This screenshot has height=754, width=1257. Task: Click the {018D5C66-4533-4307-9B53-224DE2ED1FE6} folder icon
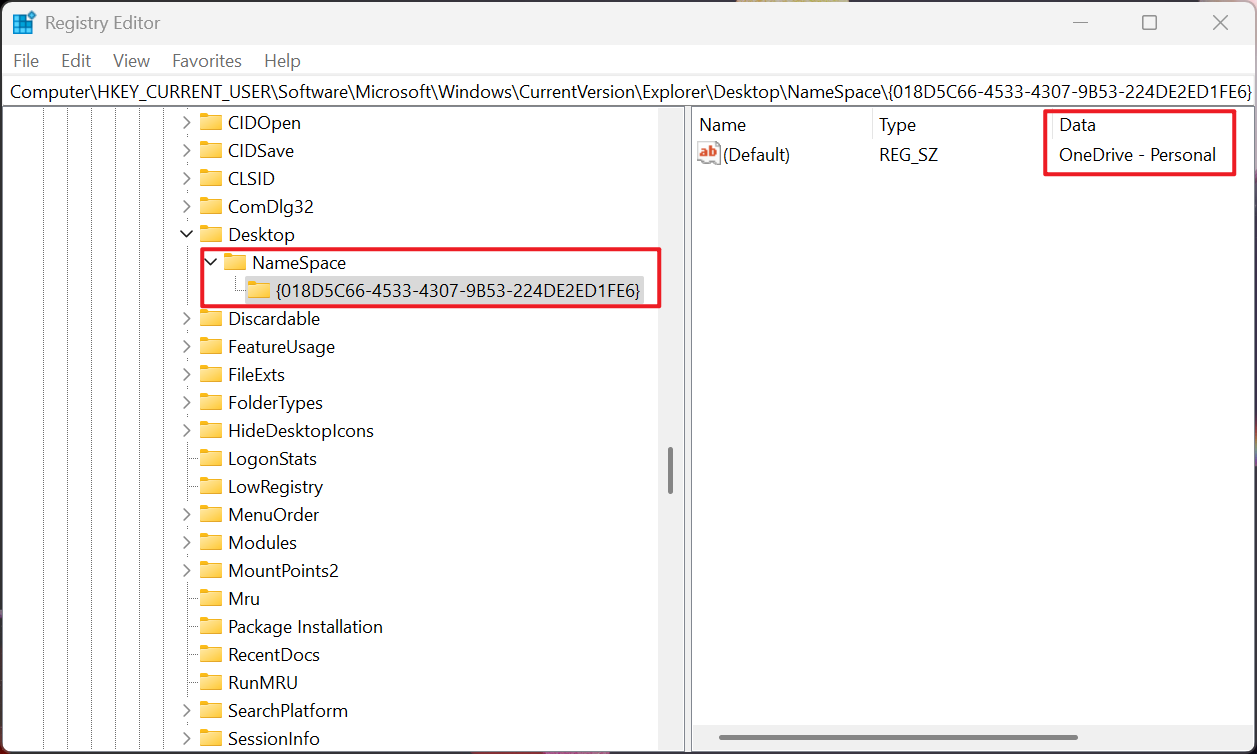coord(258,291)
